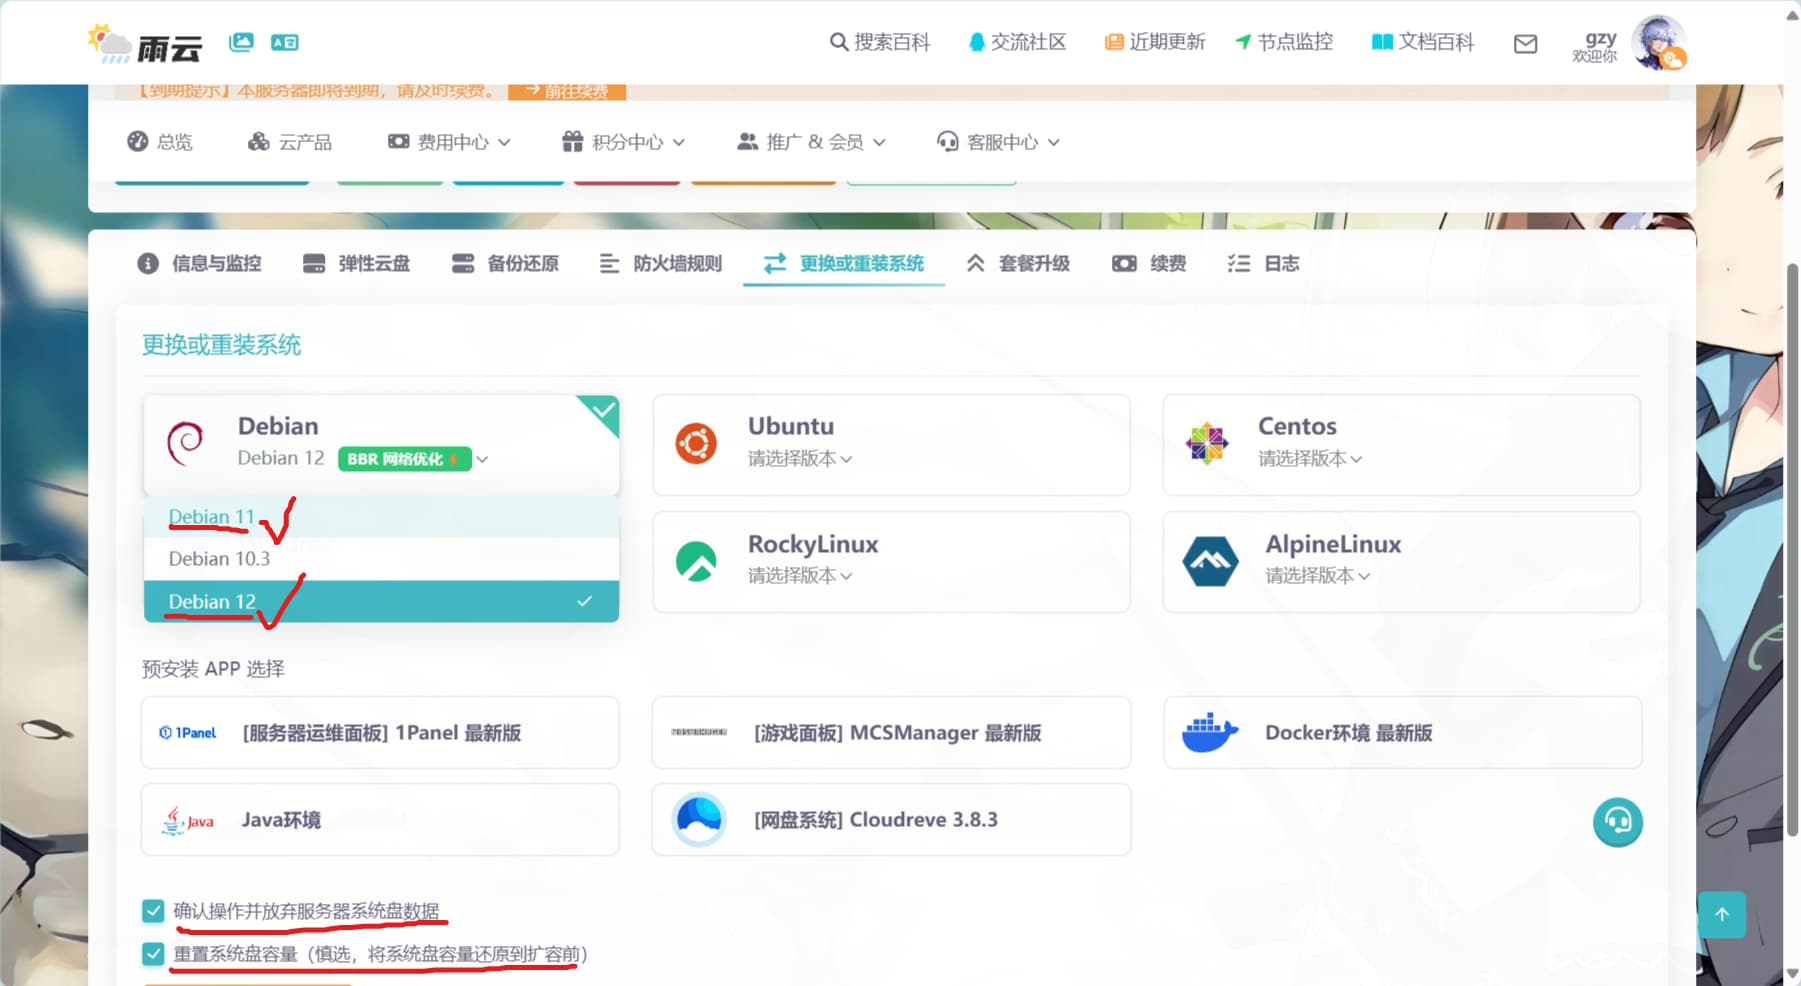Expand 积分中心 dropdown menu
This screenshot has height=986, width=1801.
click(623, 142)
